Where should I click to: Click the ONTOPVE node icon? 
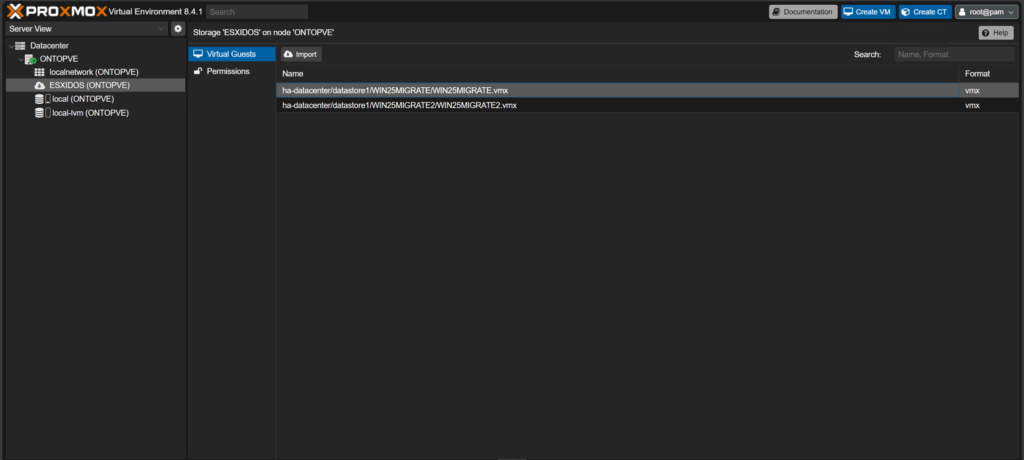coord(30,59)
